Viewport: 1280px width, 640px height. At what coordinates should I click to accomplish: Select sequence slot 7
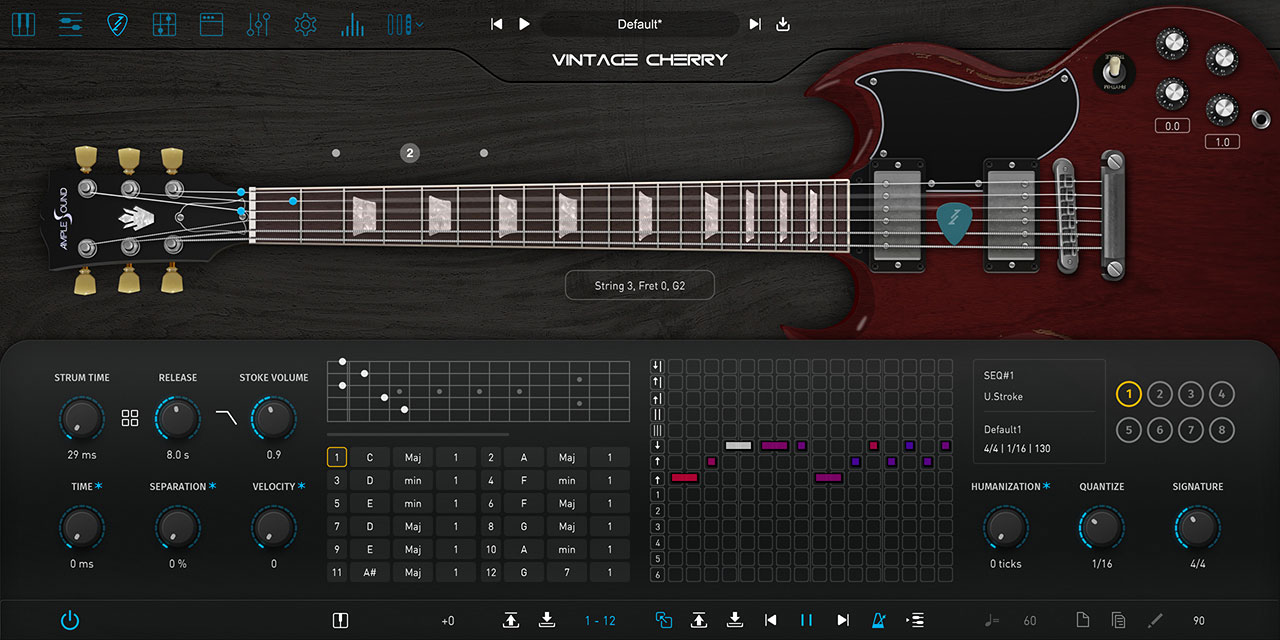(1190, 431)
